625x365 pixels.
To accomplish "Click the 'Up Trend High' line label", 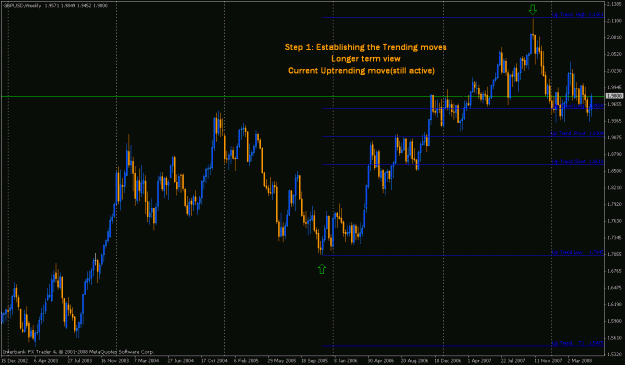I will coord(577,15).
